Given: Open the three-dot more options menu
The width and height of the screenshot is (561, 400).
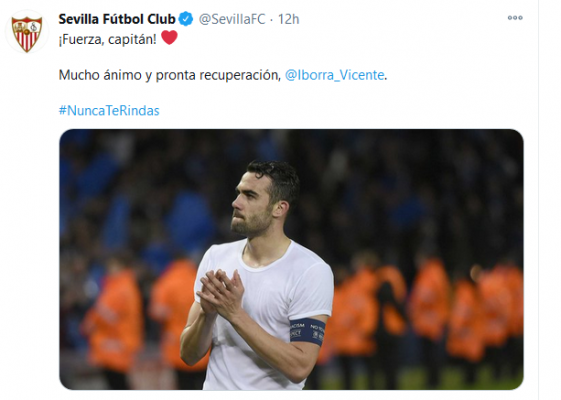Looking at the screenshot, I should click(515, 18).
